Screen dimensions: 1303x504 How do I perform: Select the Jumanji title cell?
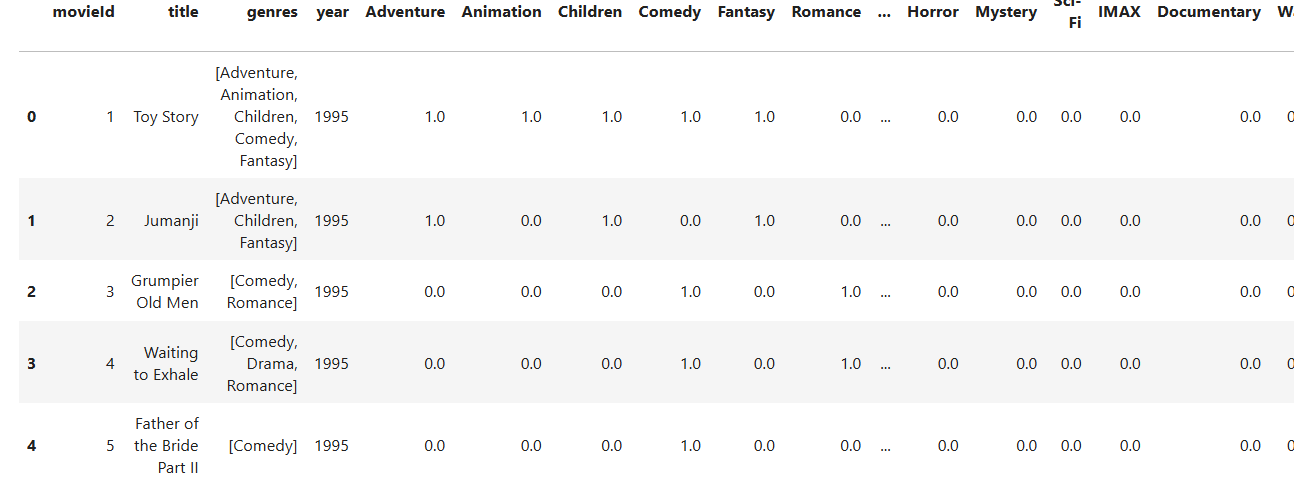(170, 221)
